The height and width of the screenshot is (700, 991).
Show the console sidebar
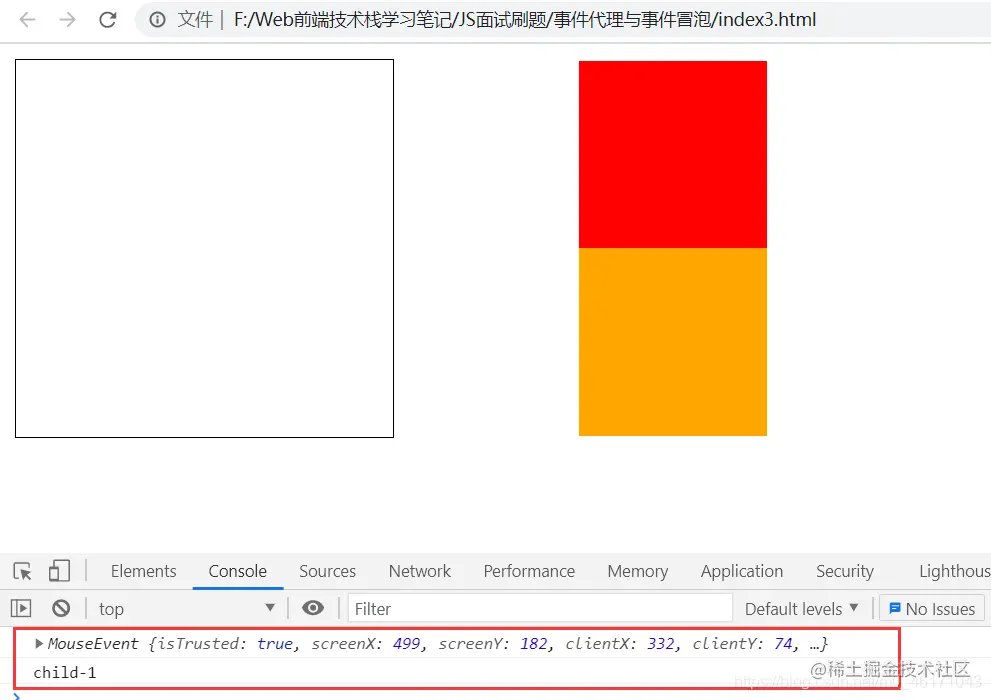click(21, 608)
